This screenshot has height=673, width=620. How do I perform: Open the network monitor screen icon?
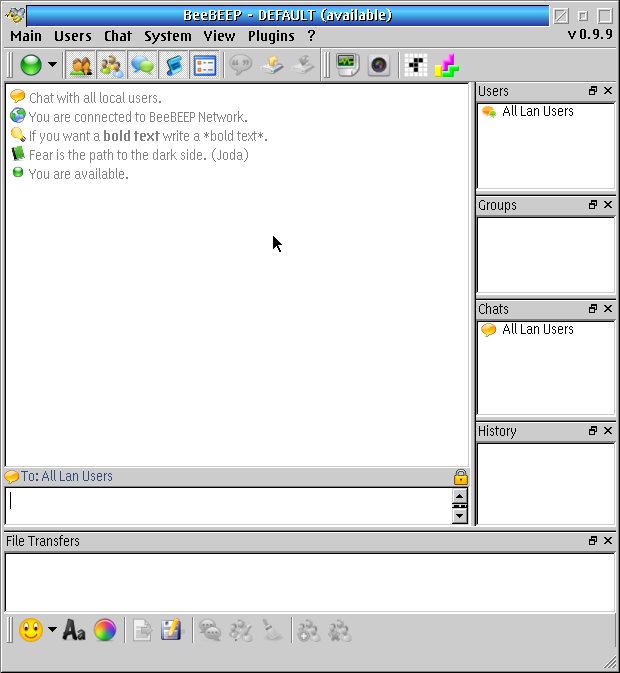(x=348, y=65)
